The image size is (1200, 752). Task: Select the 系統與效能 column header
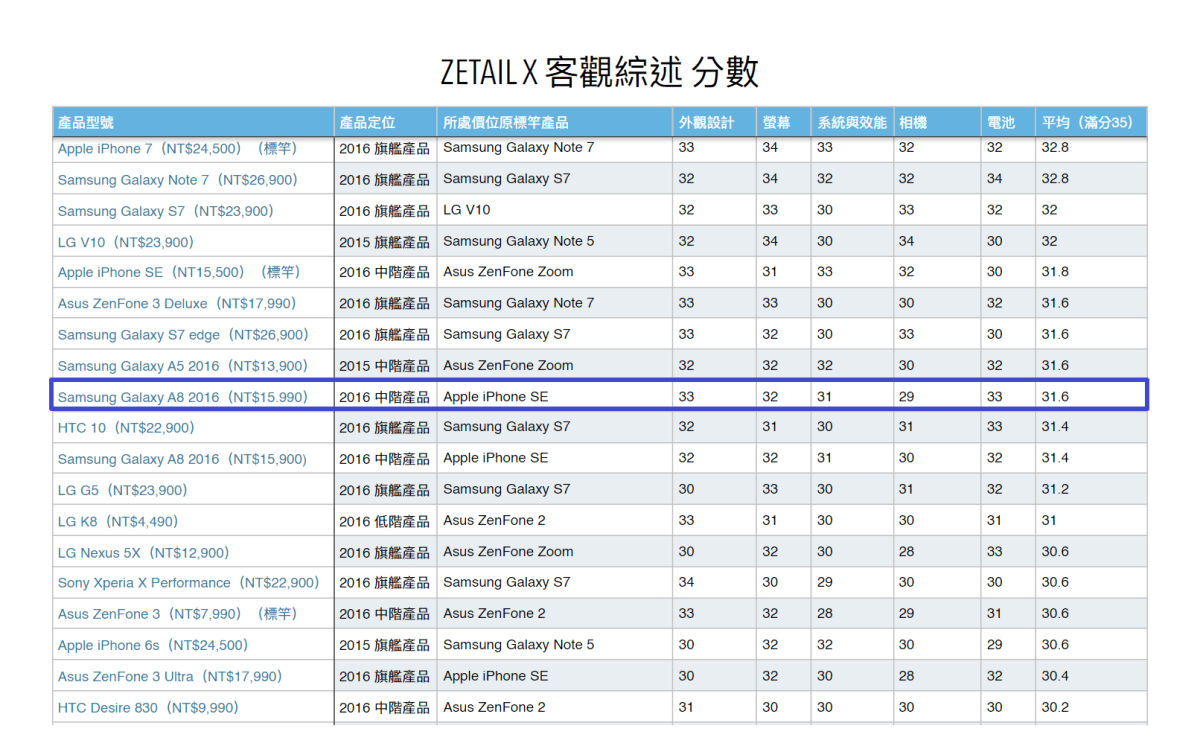coord(852,122)
